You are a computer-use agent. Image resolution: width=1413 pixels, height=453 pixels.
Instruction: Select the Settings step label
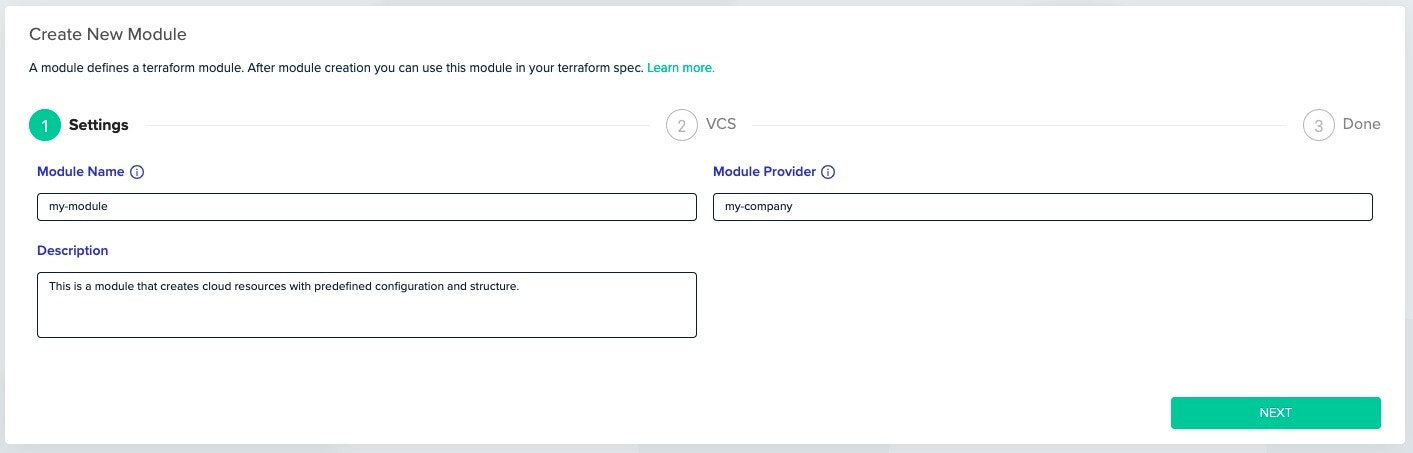(x=98, y=125)
